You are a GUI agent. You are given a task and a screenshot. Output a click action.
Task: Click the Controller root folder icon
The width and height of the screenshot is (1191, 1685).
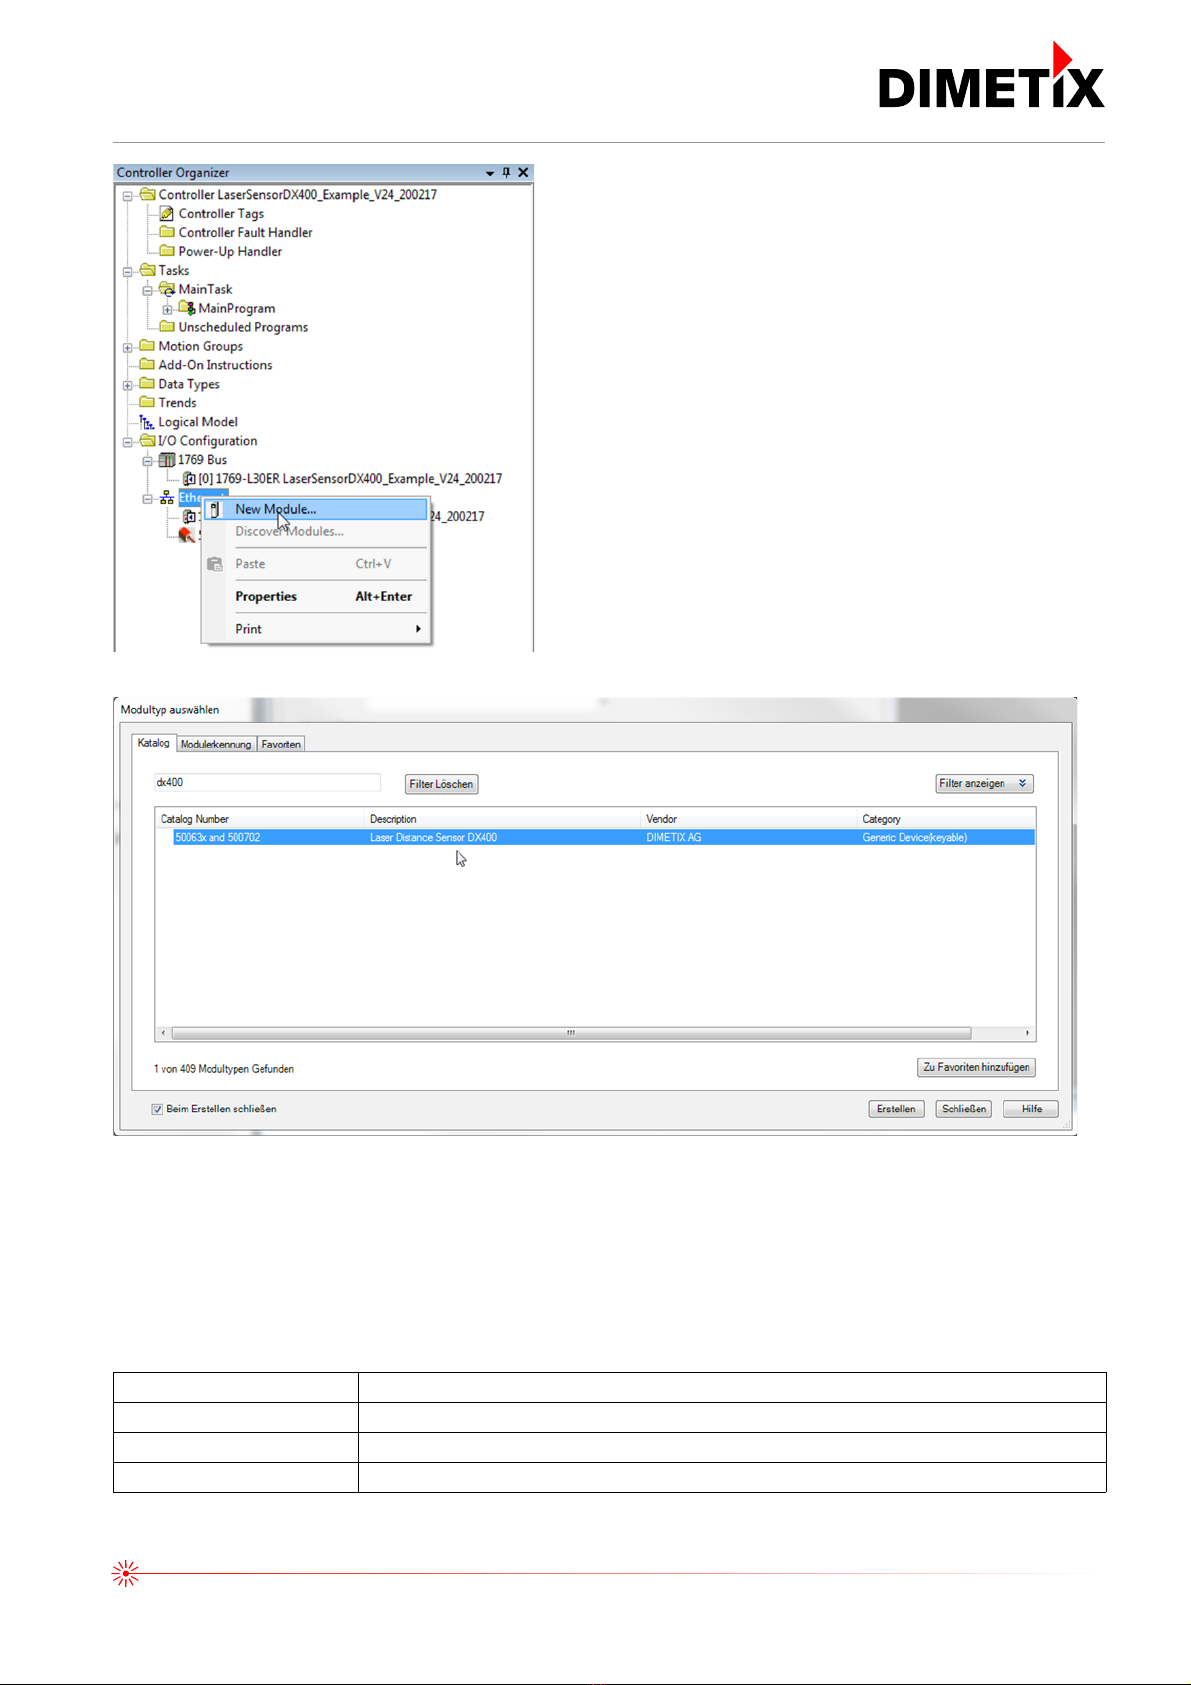click(147, 194)
